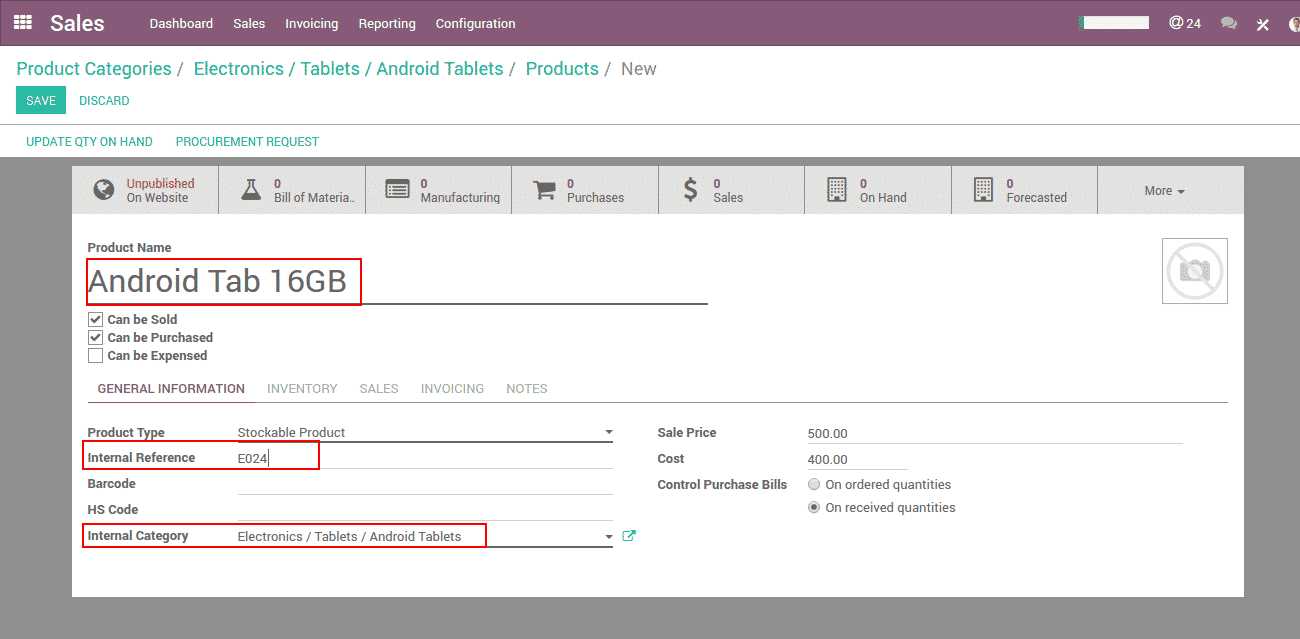Image resolution: width=1300 pixels, height=639 pixels.
Task: Open the apps grid menu icon
Action: (23, 22)
